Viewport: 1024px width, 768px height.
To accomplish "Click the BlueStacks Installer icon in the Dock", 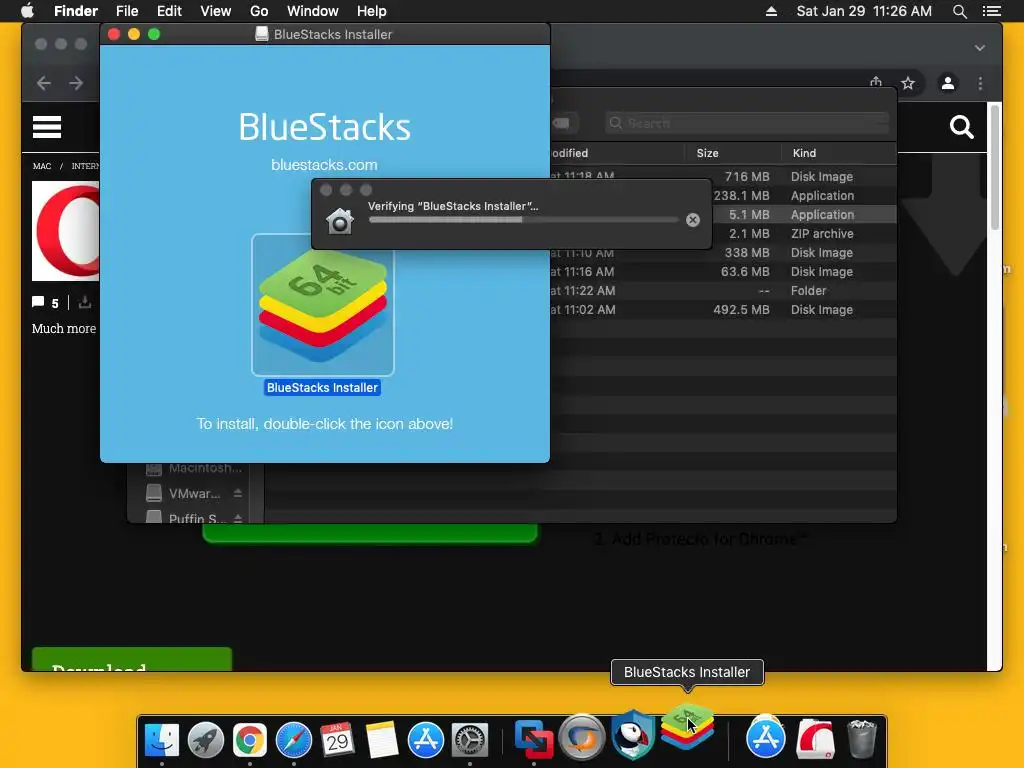I will pos(687,726).
